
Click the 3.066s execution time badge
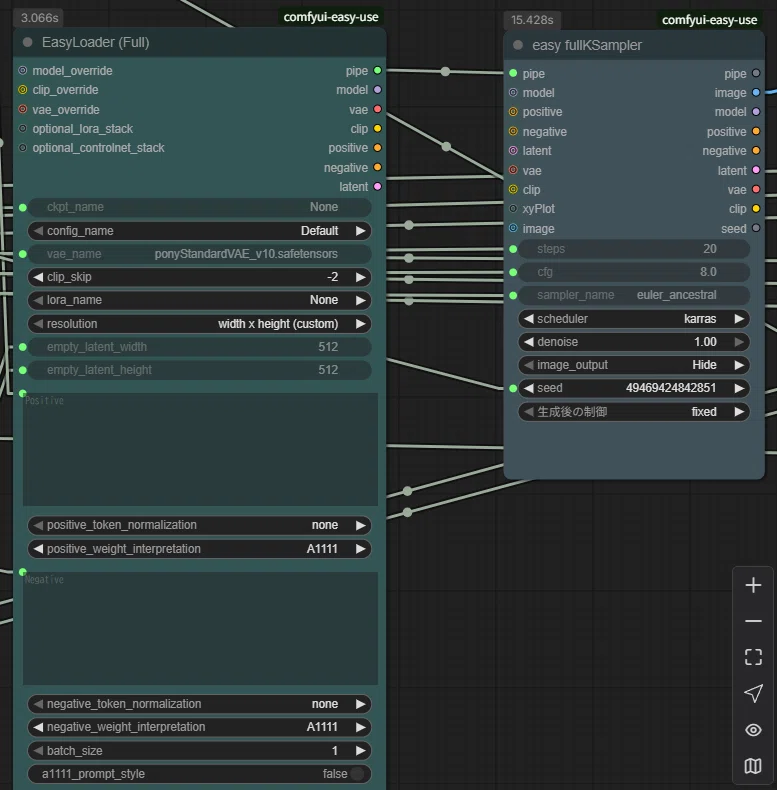(39, 18)
